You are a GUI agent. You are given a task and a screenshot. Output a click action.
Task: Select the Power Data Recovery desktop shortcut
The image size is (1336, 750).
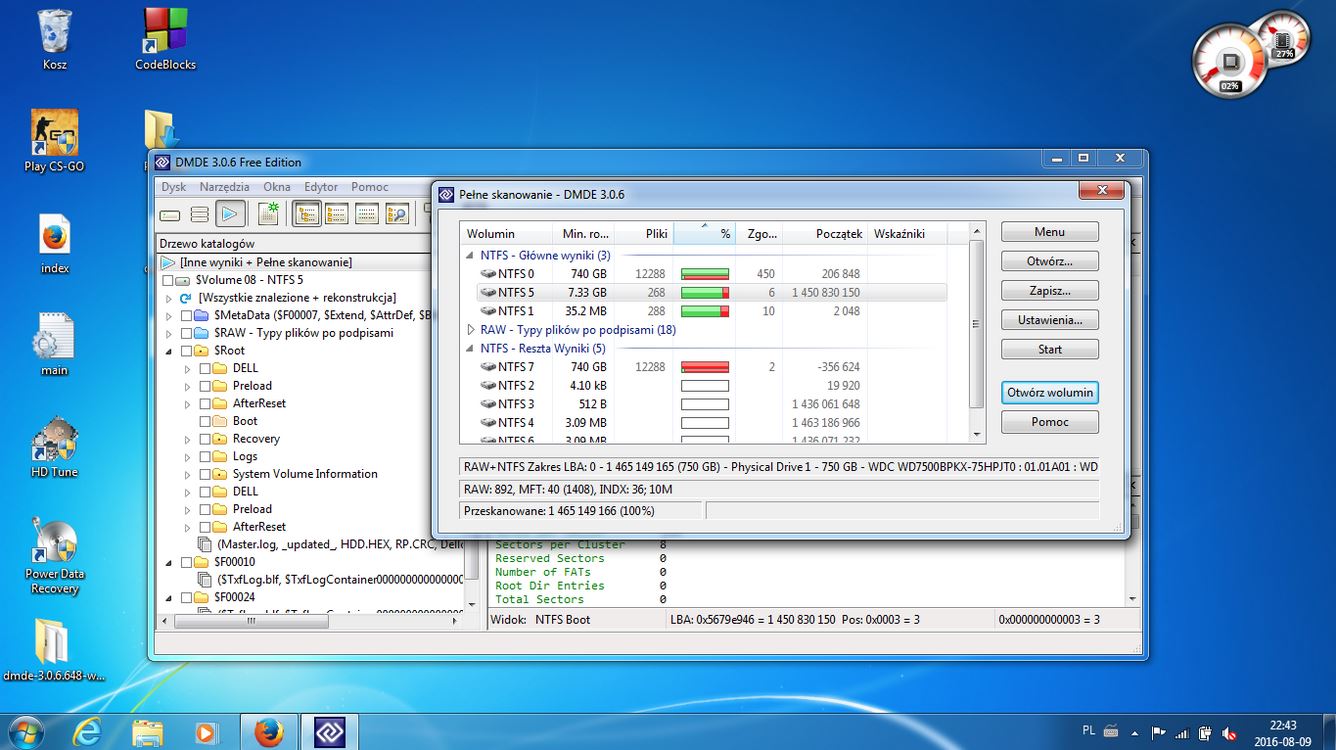54,557
